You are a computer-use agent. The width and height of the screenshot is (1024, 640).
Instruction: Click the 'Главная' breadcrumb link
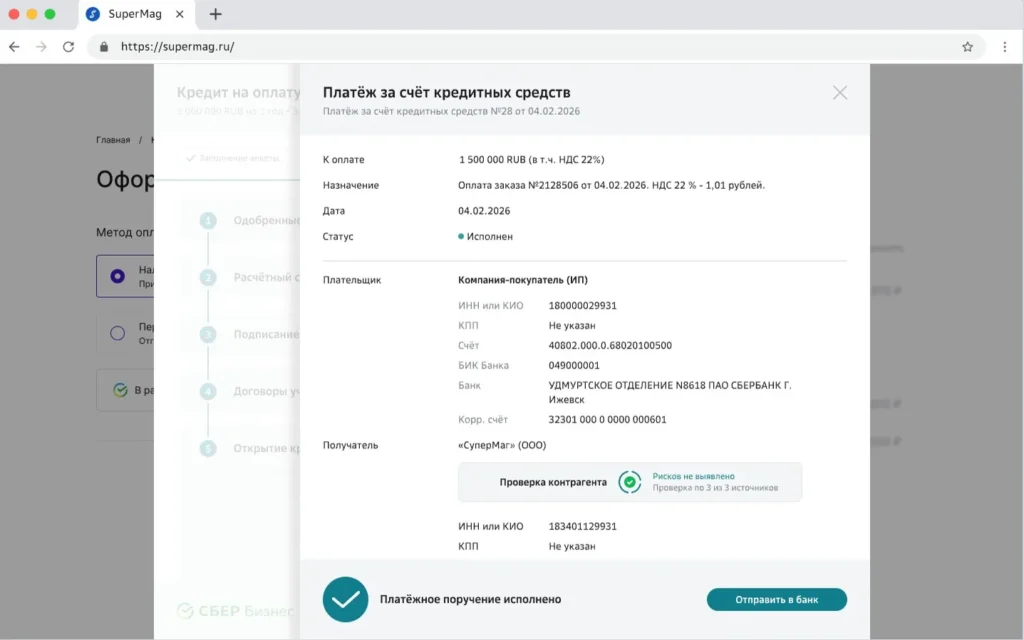[113, 140]
